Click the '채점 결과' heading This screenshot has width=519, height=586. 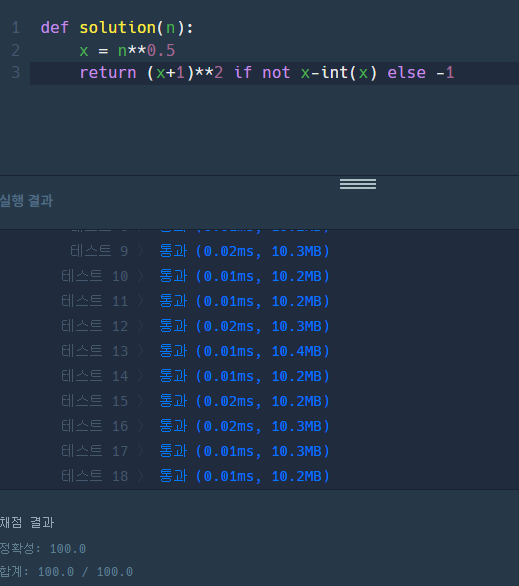[x=27, y=522]
